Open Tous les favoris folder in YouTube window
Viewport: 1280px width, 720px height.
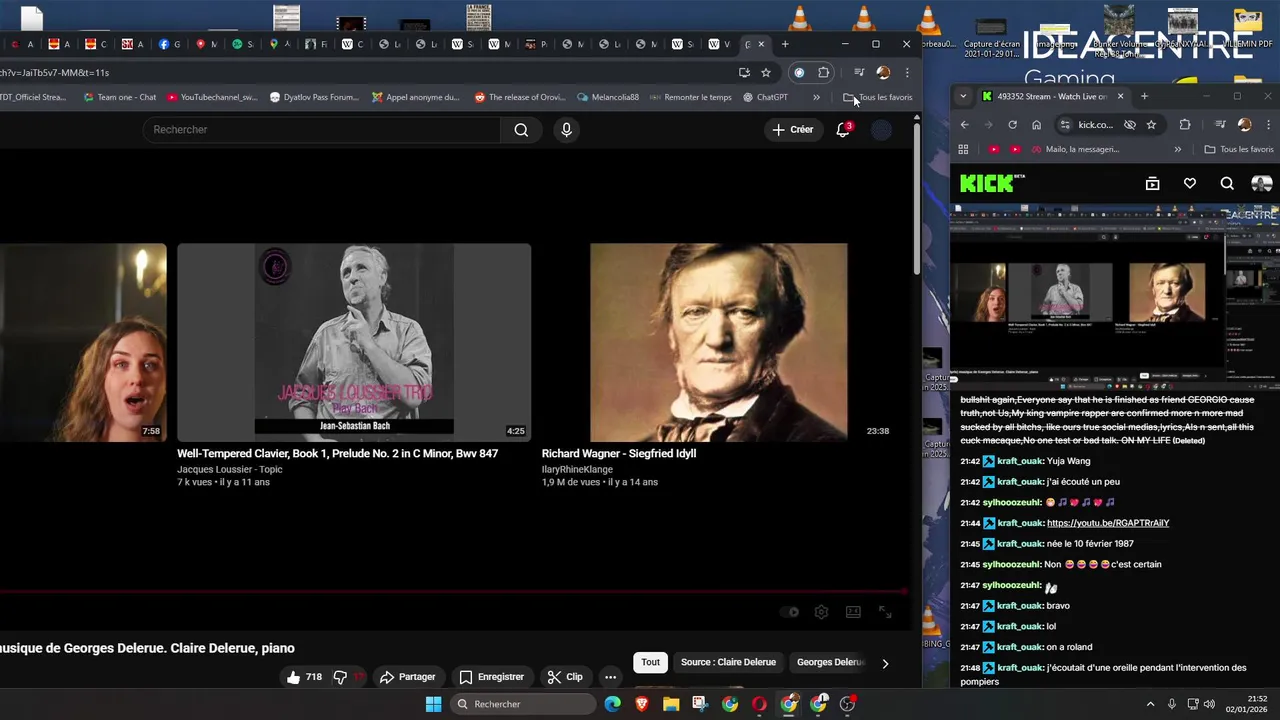coord(878,97)
